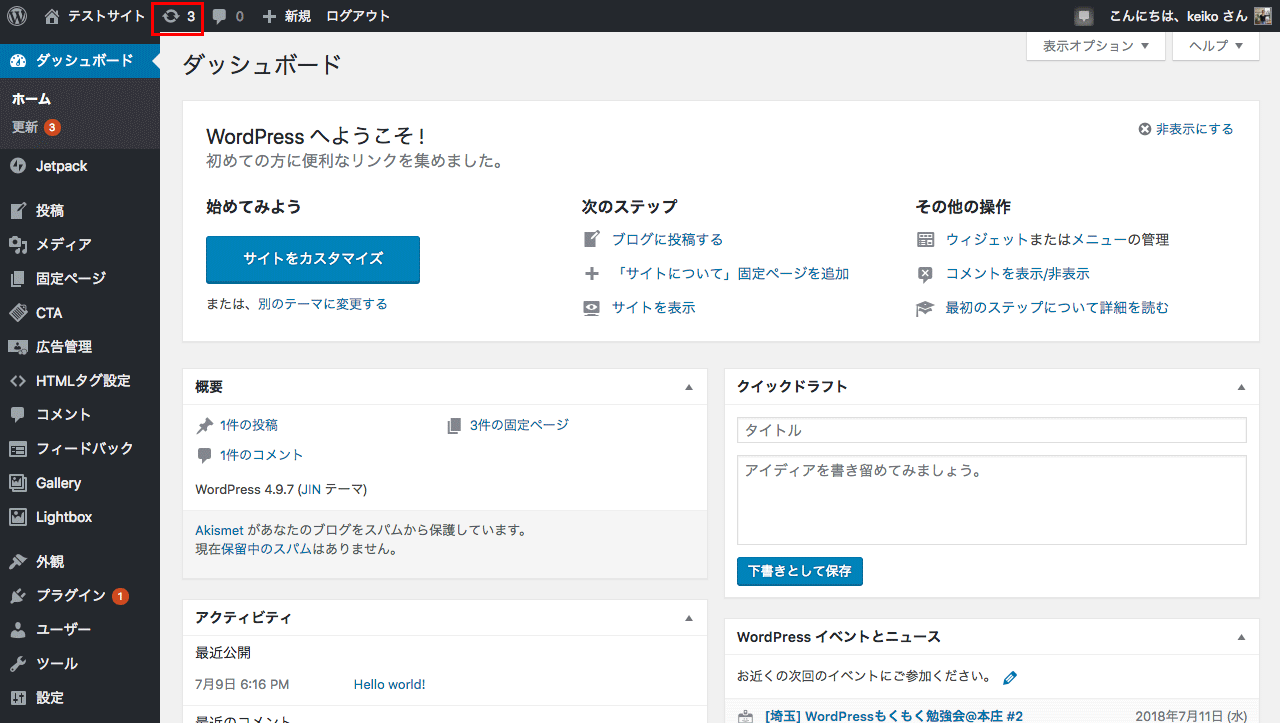Open コメント menu in sidebar
Screen dimensions: 1280x723
pyautogui.click(x=80, y=415)
